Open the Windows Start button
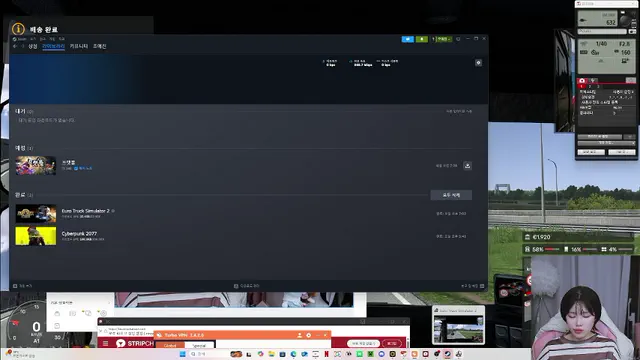The width and height of the screenshot is (640, 360). point(182,354)
